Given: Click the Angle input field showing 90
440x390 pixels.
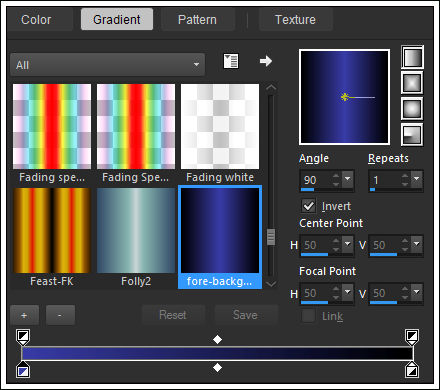Looking at the screenshot, I should click(x=316, y=180).
